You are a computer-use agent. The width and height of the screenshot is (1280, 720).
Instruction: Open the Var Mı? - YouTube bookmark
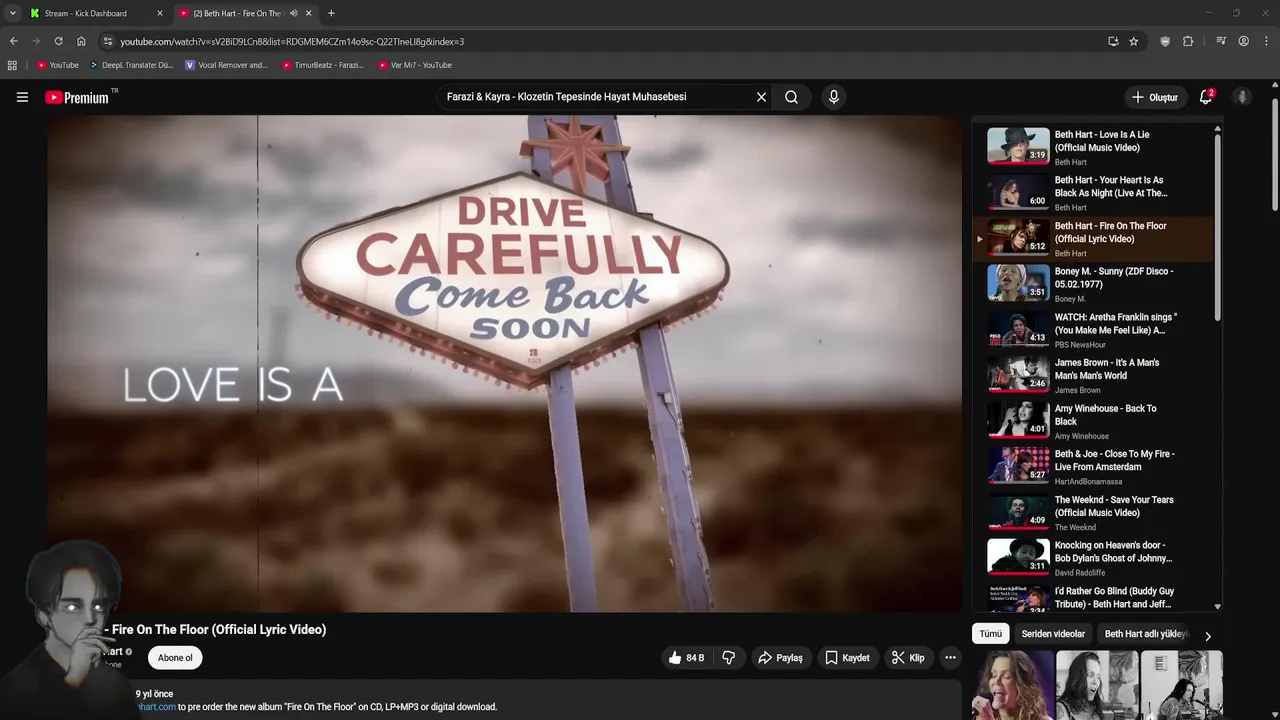[415, 65]
